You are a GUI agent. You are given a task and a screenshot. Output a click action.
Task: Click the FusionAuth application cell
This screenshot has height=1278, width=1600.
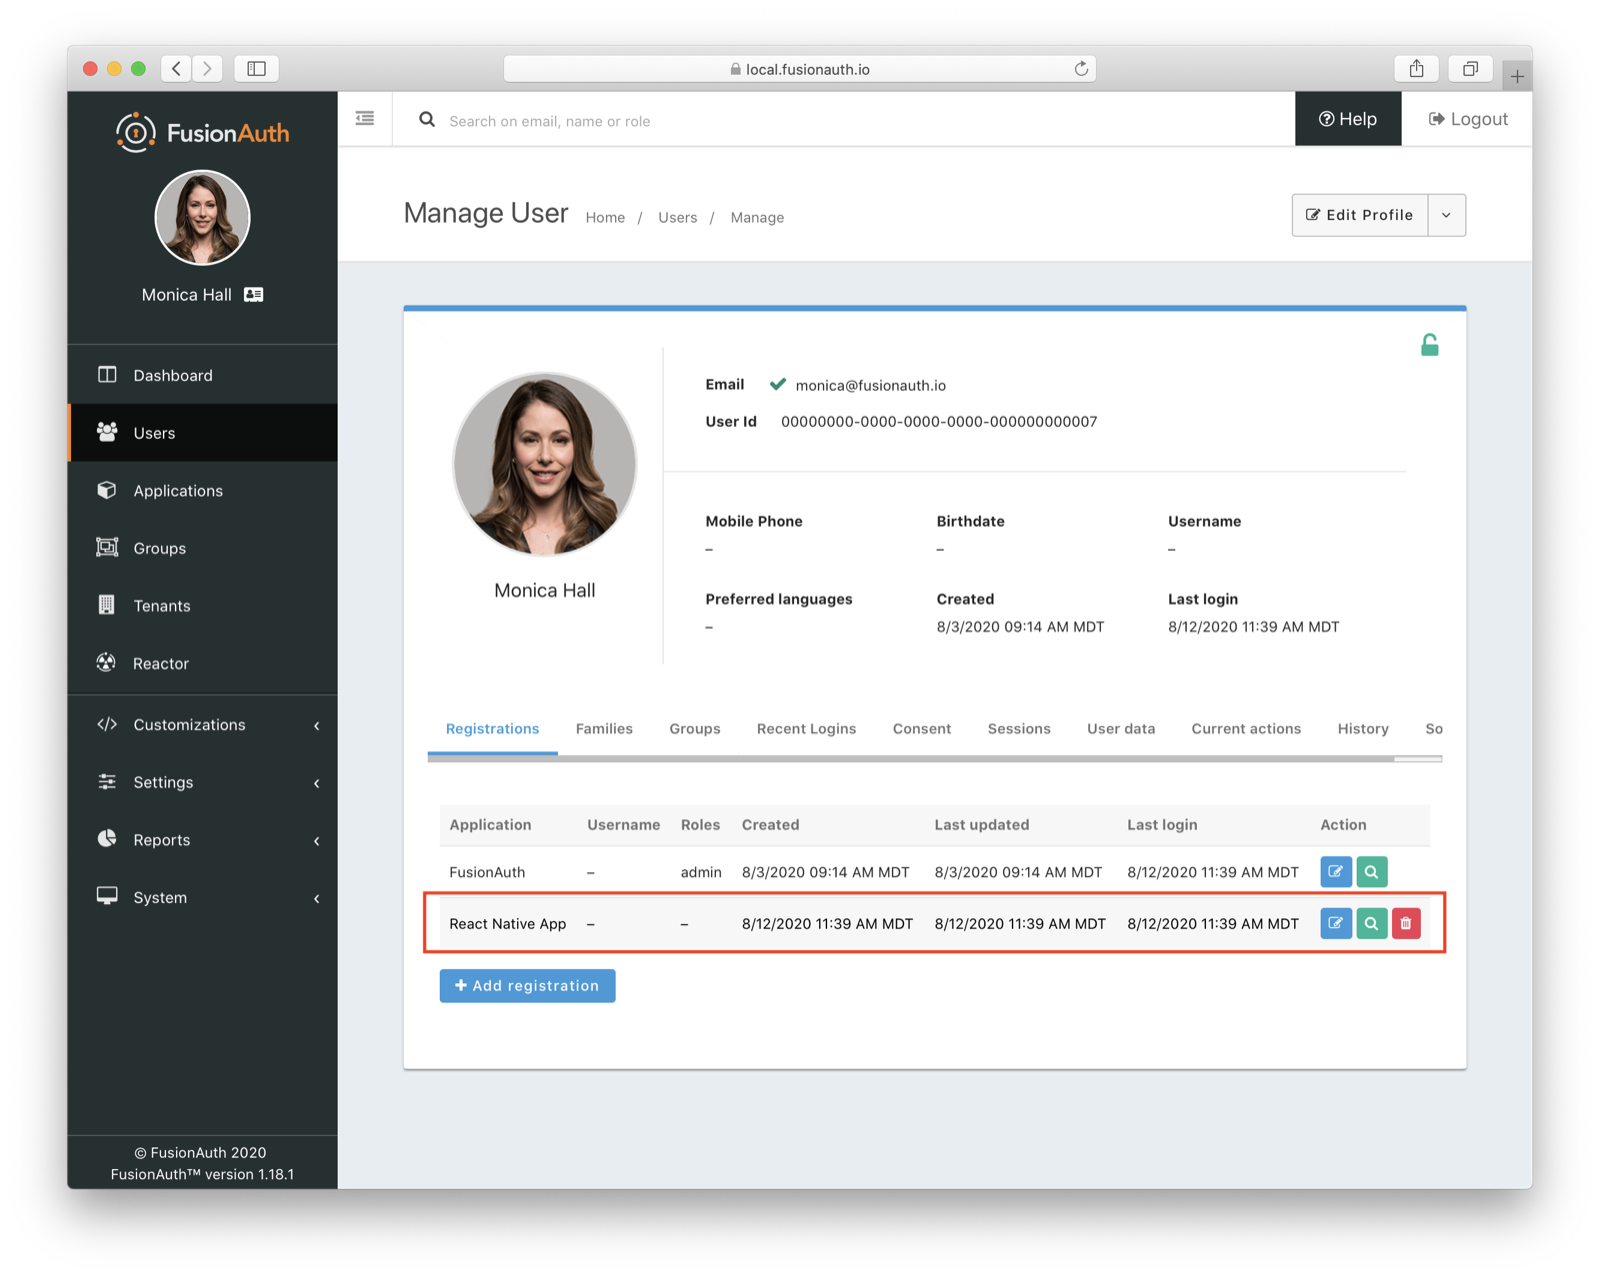(x=487, y=872)
